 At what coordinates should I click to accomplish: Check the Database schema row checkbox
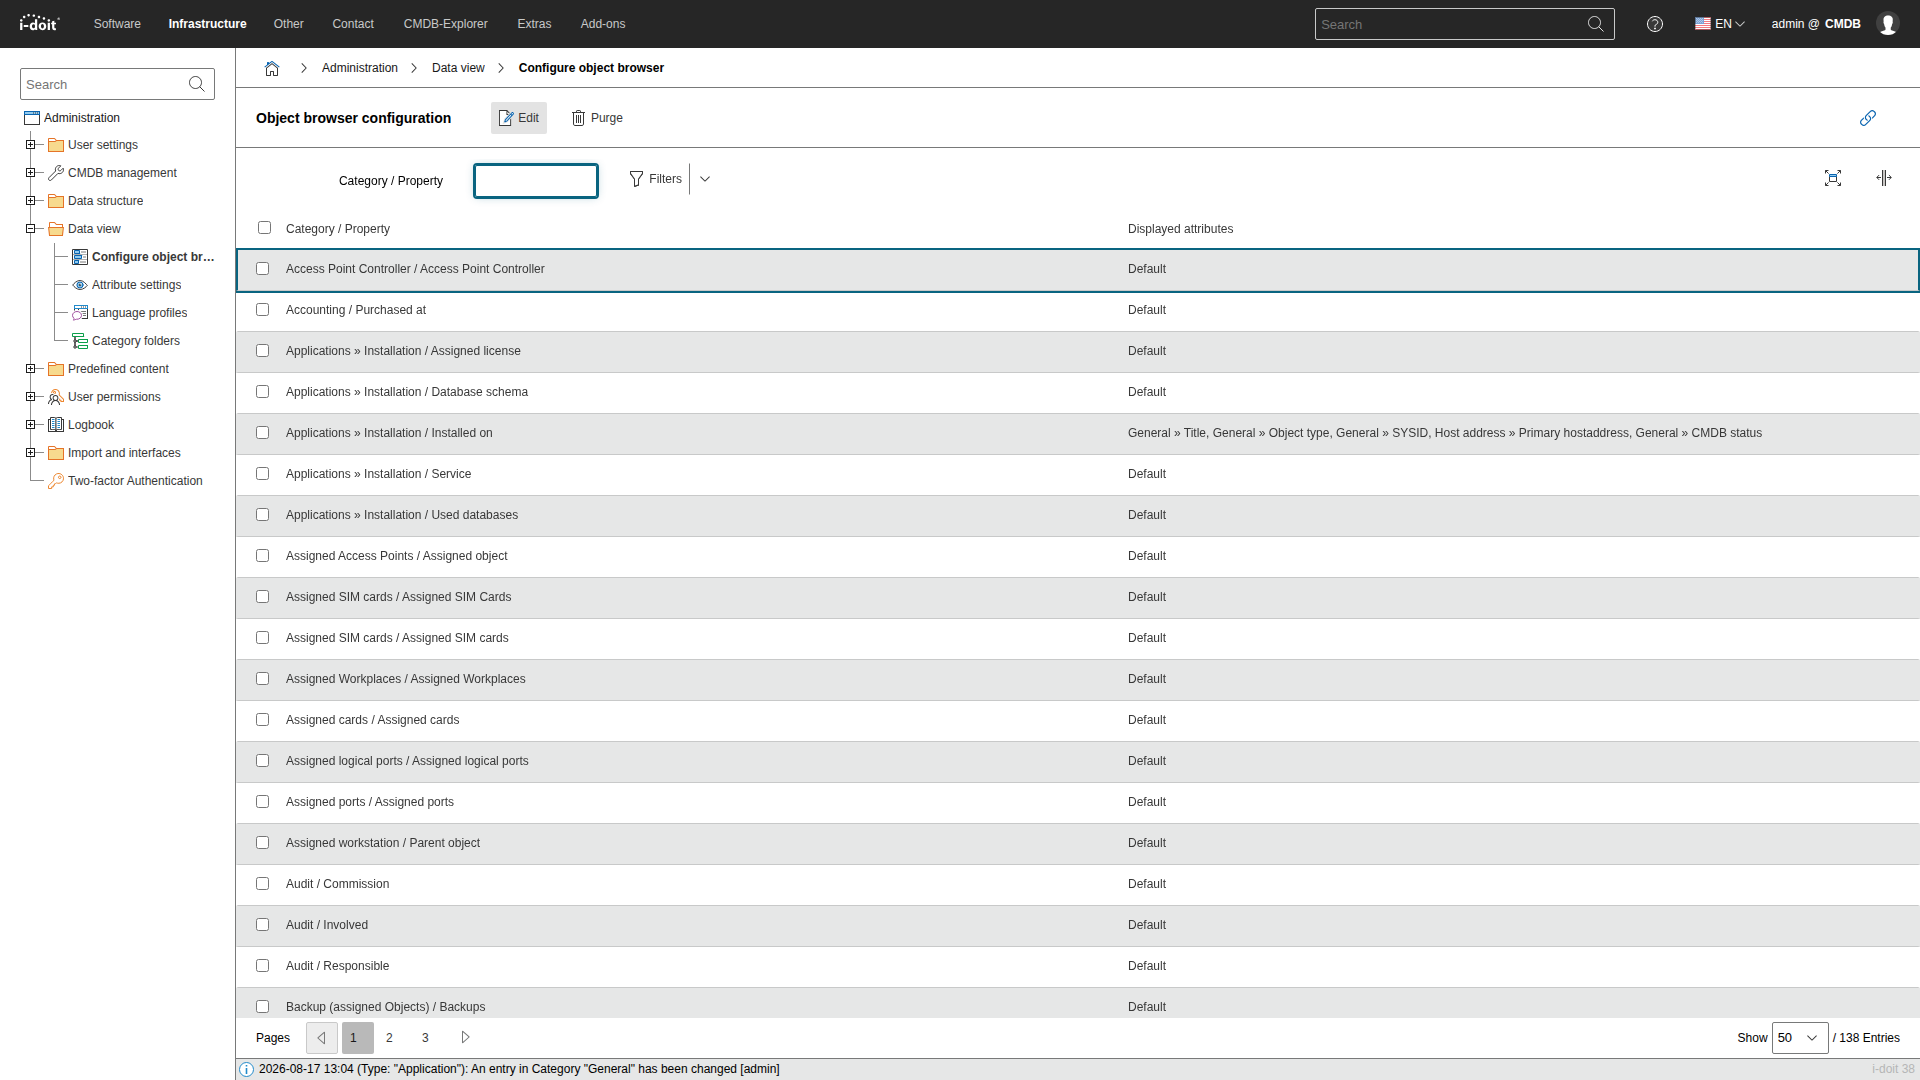[x=262, y=392]
